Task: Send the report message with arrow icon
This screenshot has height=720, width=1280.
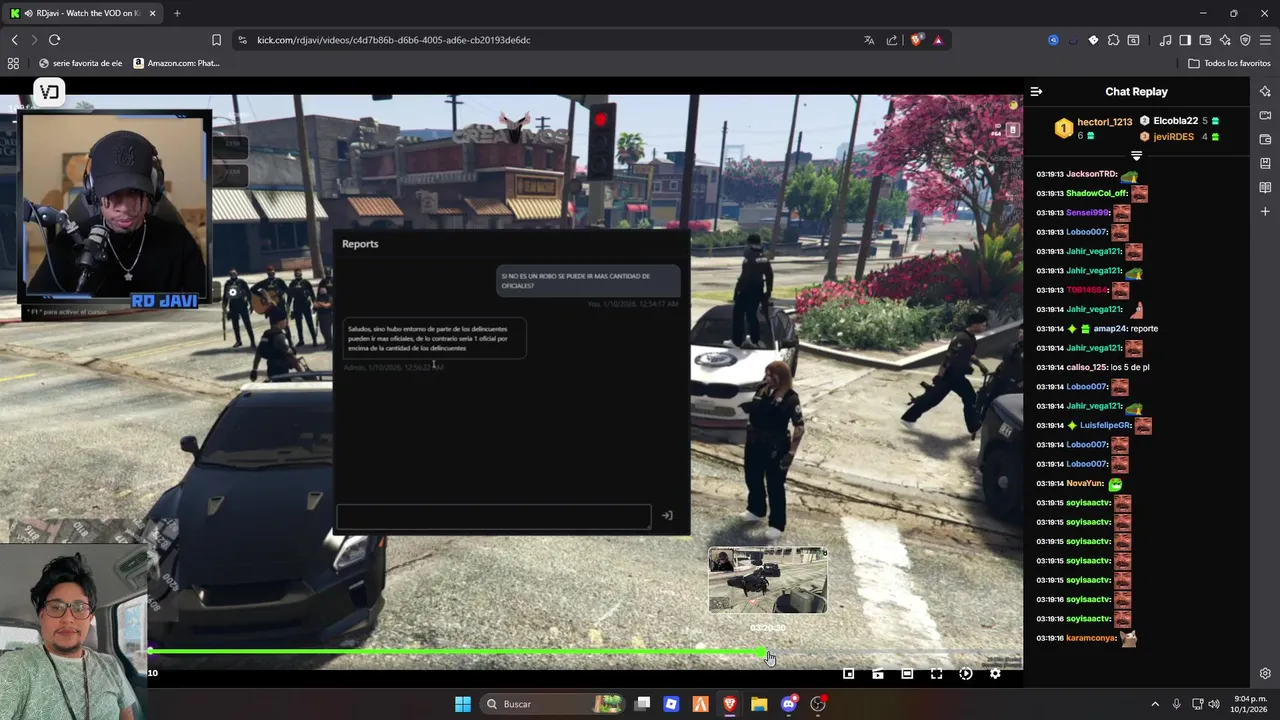Action: tap(667, 516)
